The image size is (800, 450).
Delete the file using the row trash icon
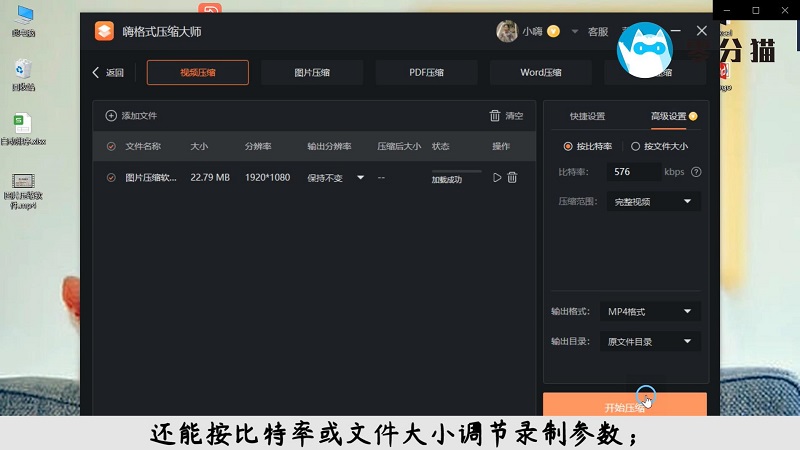[x=512, y=177]
